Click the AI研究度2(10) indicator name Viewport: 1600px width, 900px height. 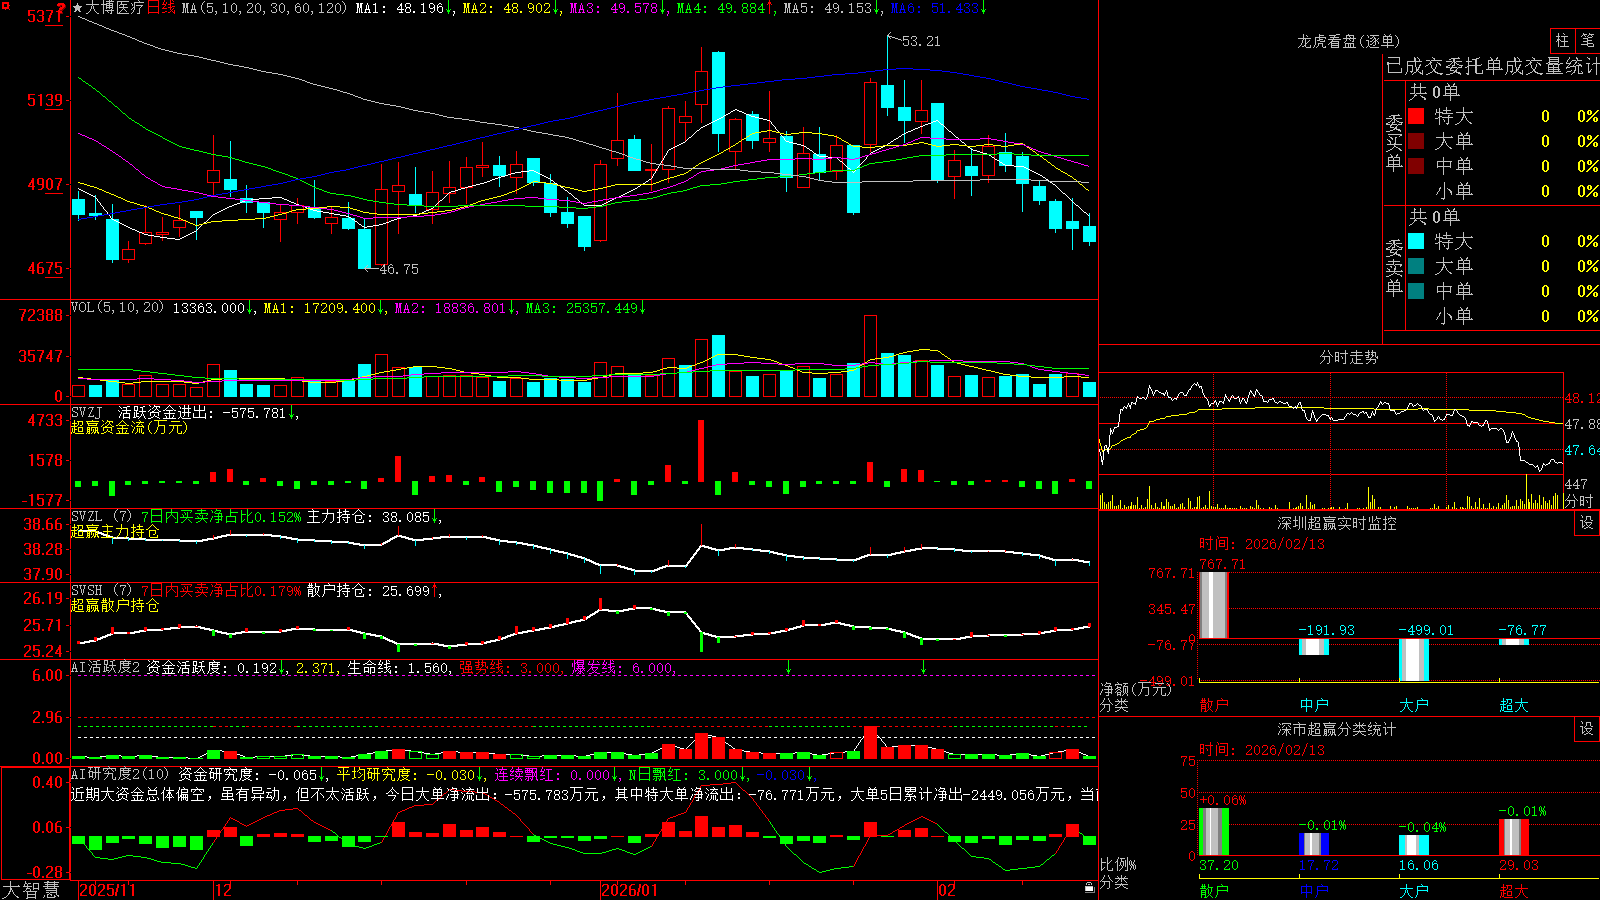click(120, 774)
